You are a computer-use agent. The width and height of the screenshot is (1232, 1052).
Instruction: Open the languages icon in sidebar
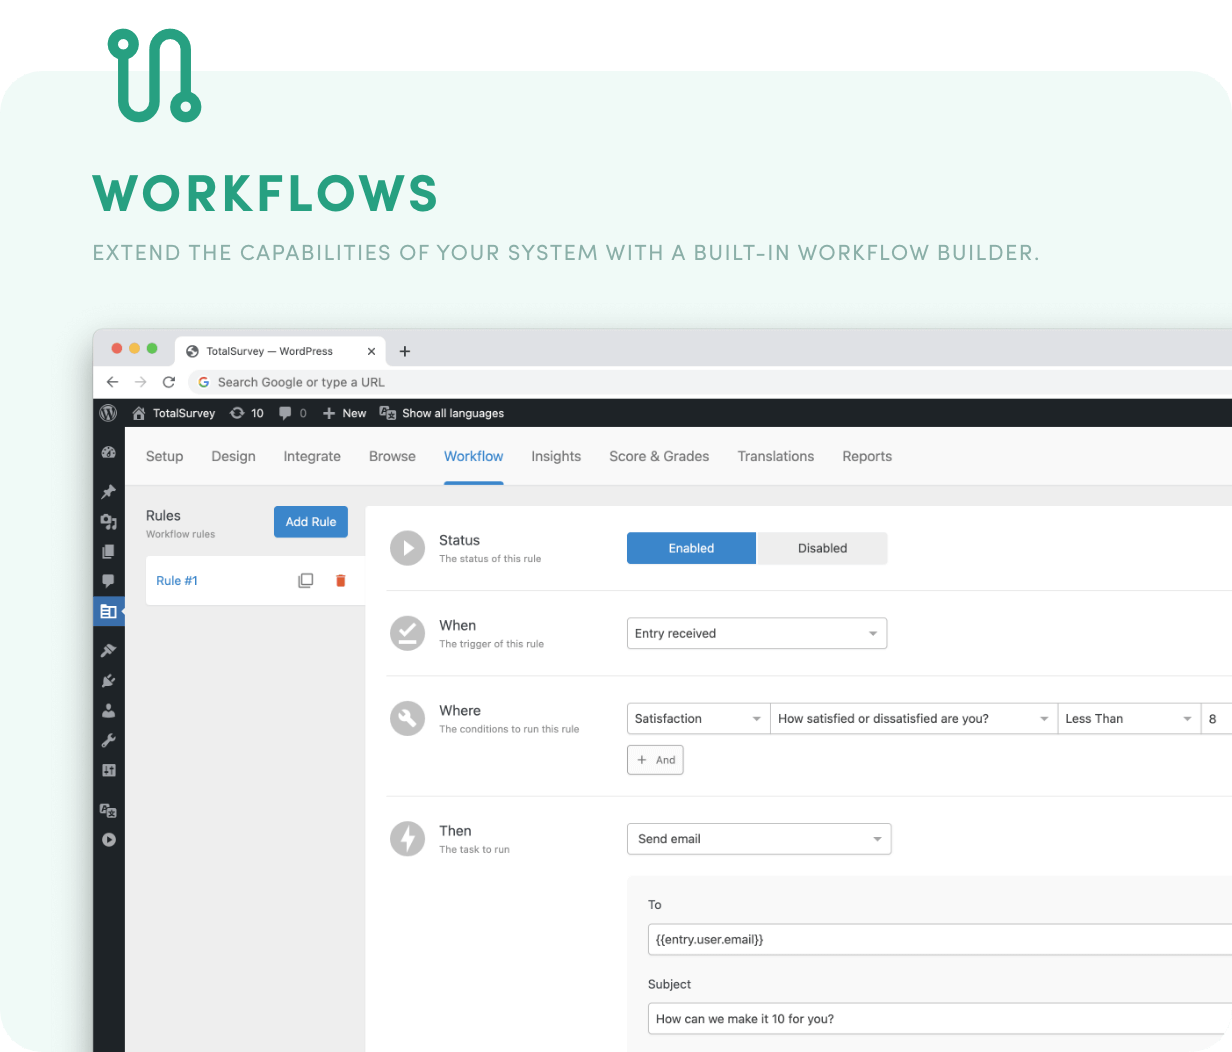[109, 811]
